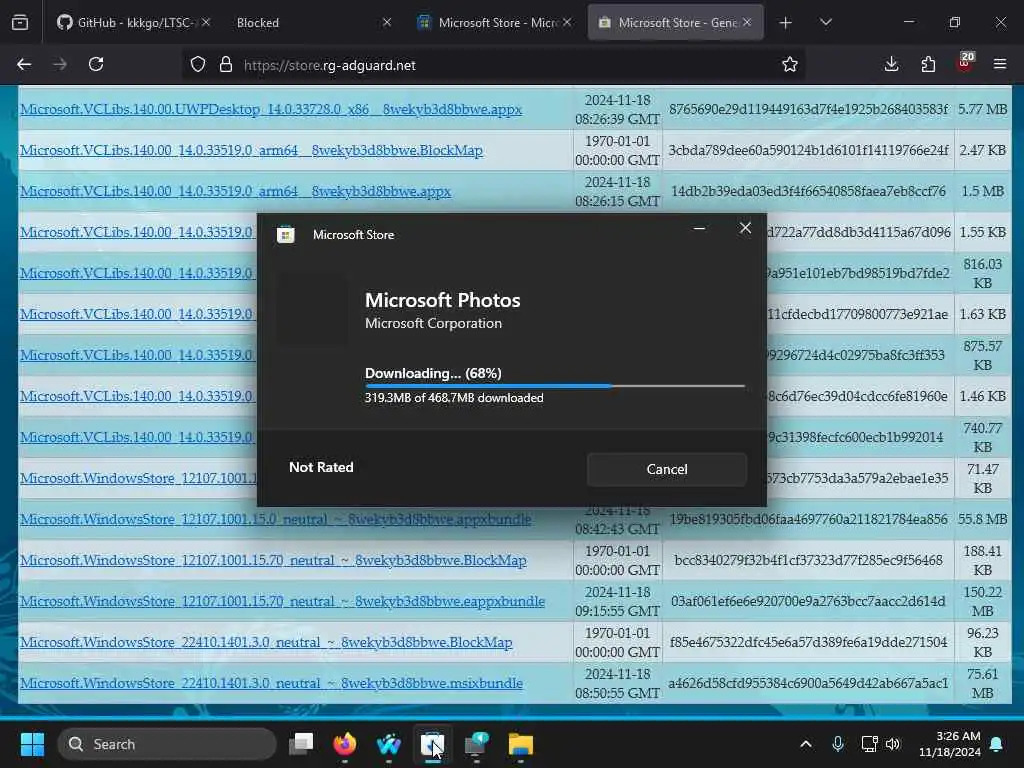Open the WindowsStore 22410.1401.3.0 neutral BlockMap link
The image size is (1024, 768).
(266, 643)
